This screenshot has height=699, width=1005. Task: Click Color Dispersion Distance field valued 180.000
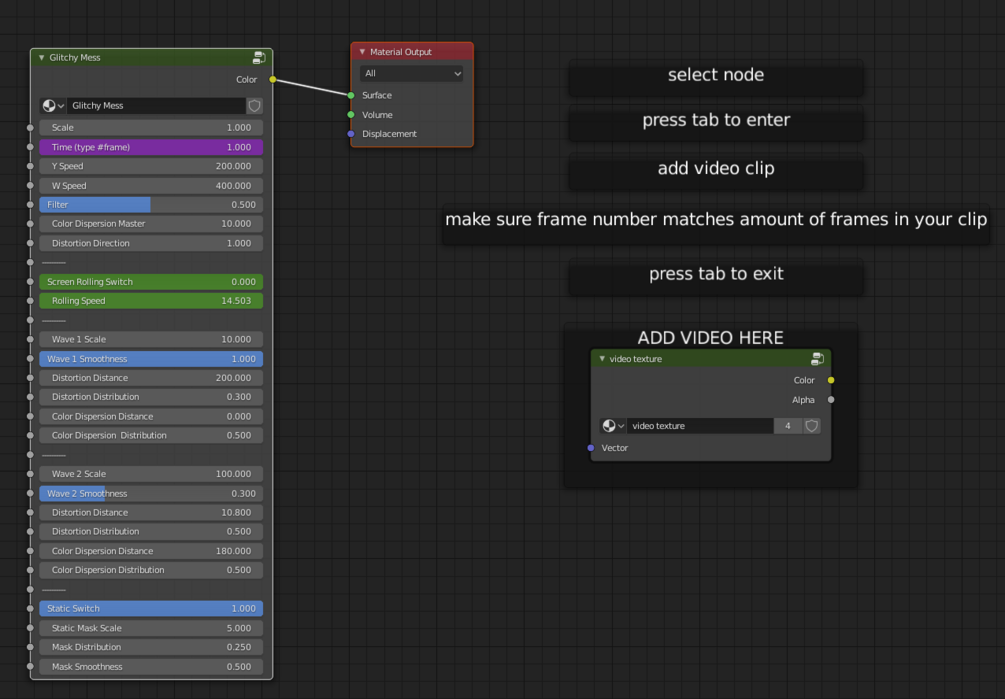click(x=151, y=550)
